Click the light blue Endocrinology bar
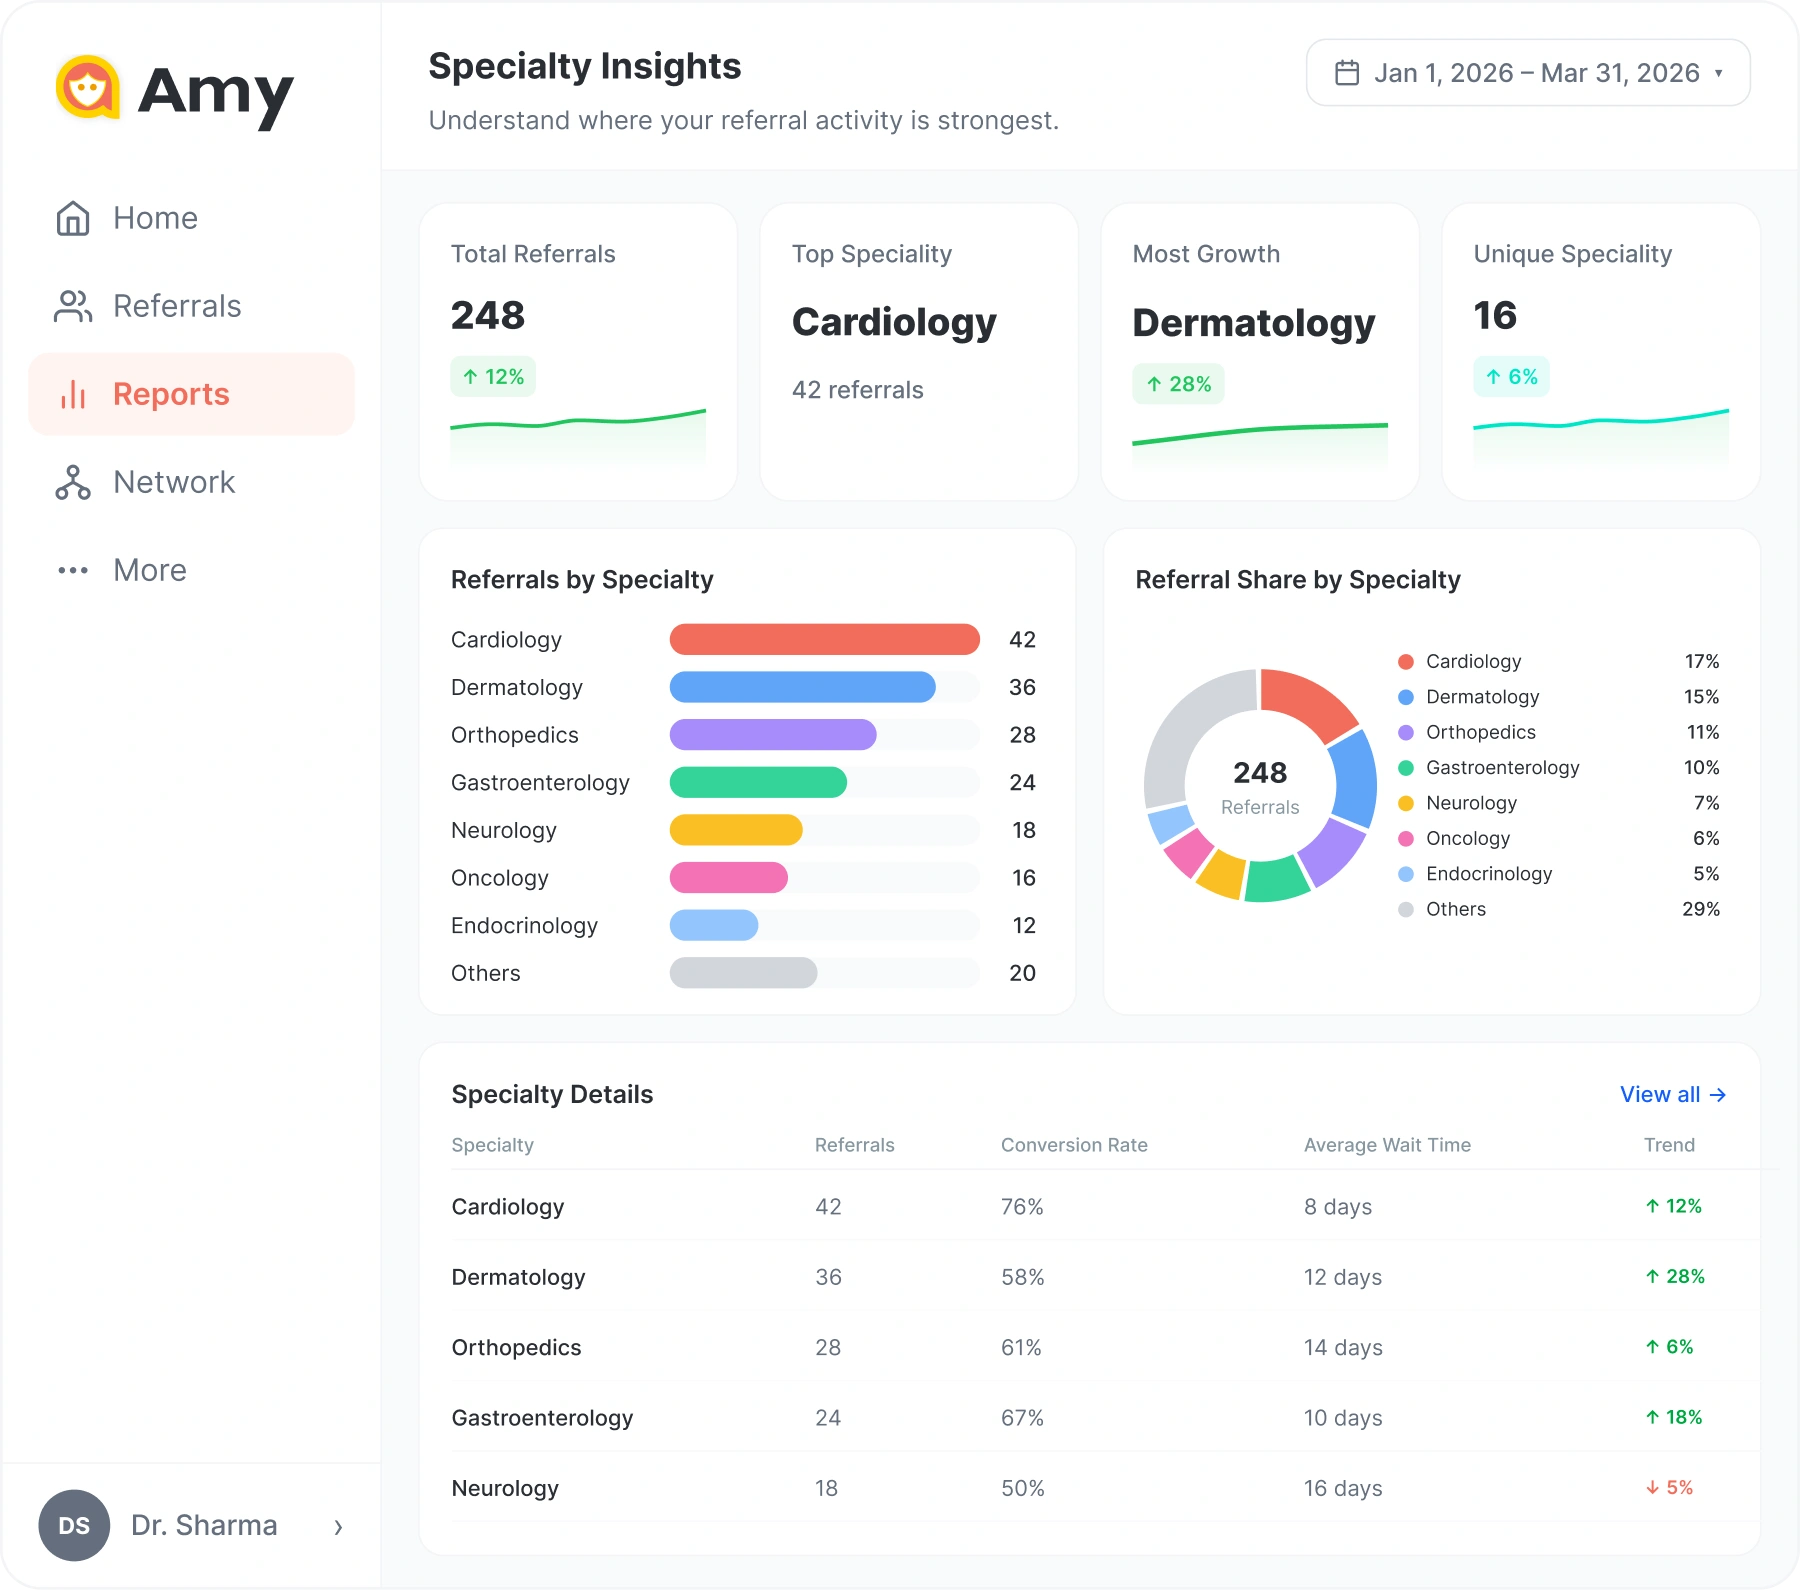The height and width of the screenshot is (1590, 1800). click(713, 925)
